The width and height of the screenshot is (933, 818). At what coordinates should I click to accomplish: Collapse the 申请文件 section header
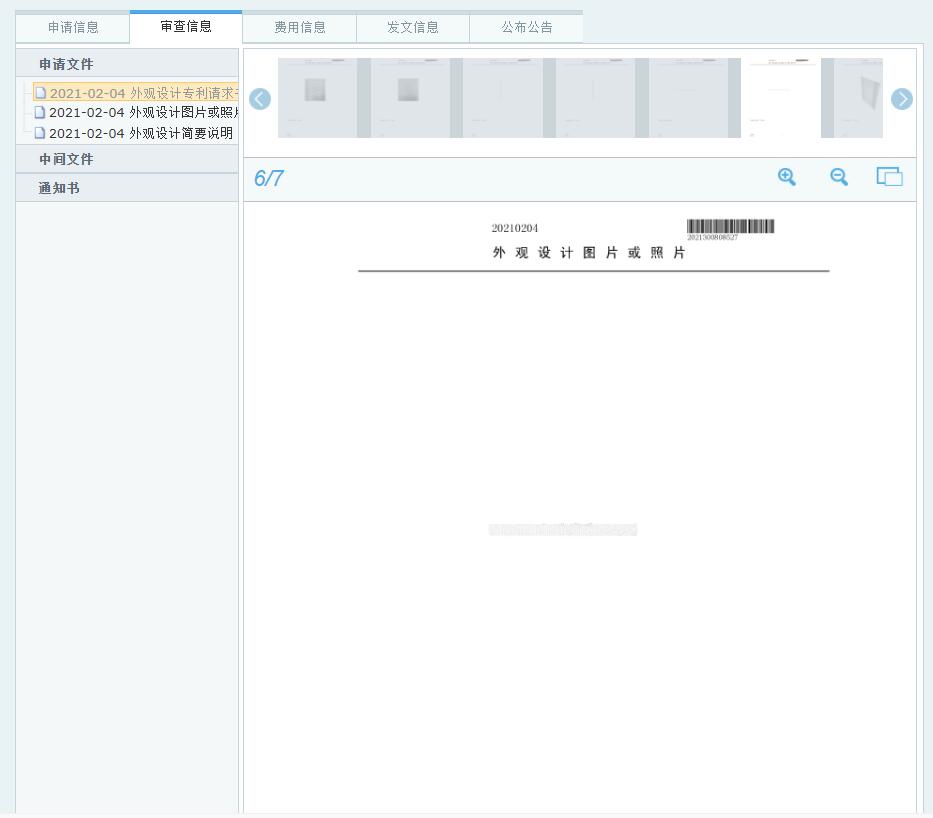(x=66, y=64)
